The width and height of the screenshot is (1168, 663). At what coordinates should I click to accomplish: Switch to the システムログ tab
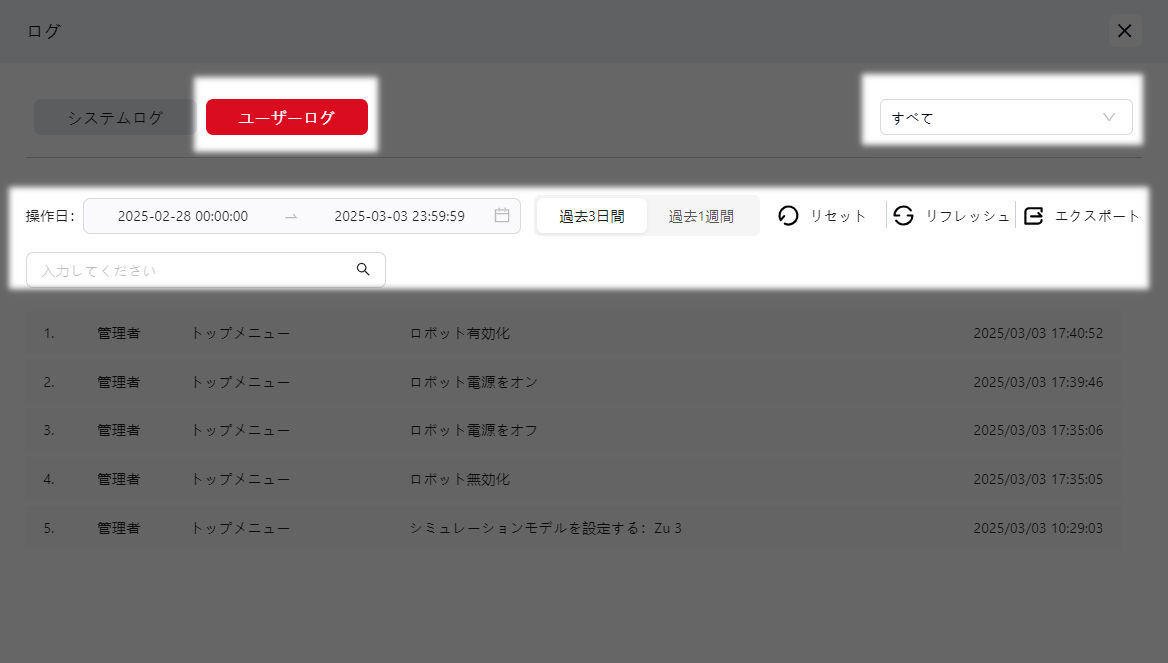pyautogui.click(x=115, y=117)
